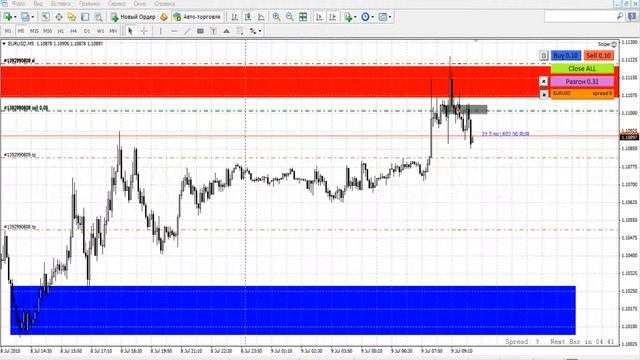Image resolution: width=640 pixels, height=360 pixels.
Task: Switch timeframe to MN
Action: (x=113, y=31)
